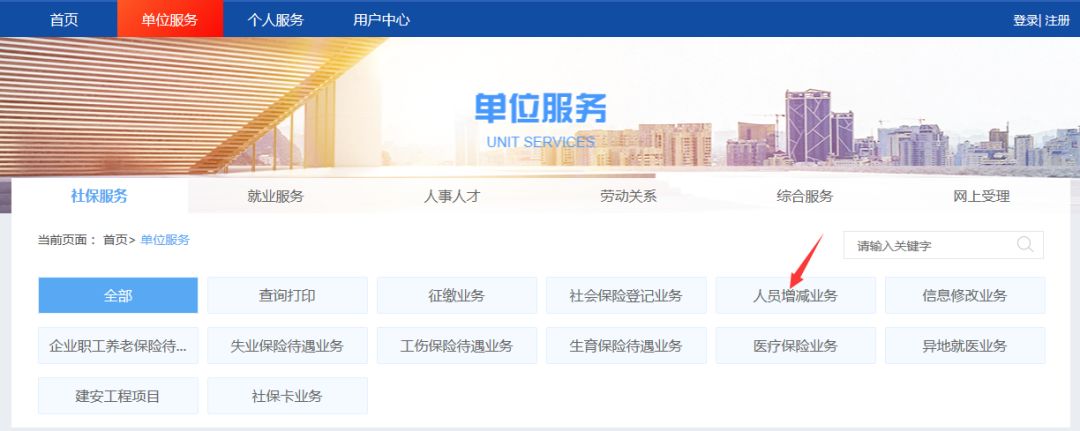The height and width of the screenshot is (431, 1080).
Task: Open the 首页 navigation menu item
Action: [x=63, y=19]
